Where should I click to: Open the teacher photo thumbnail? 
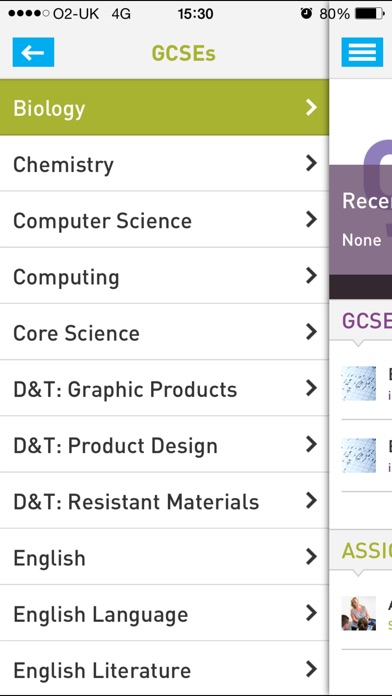tap(359, 613)
